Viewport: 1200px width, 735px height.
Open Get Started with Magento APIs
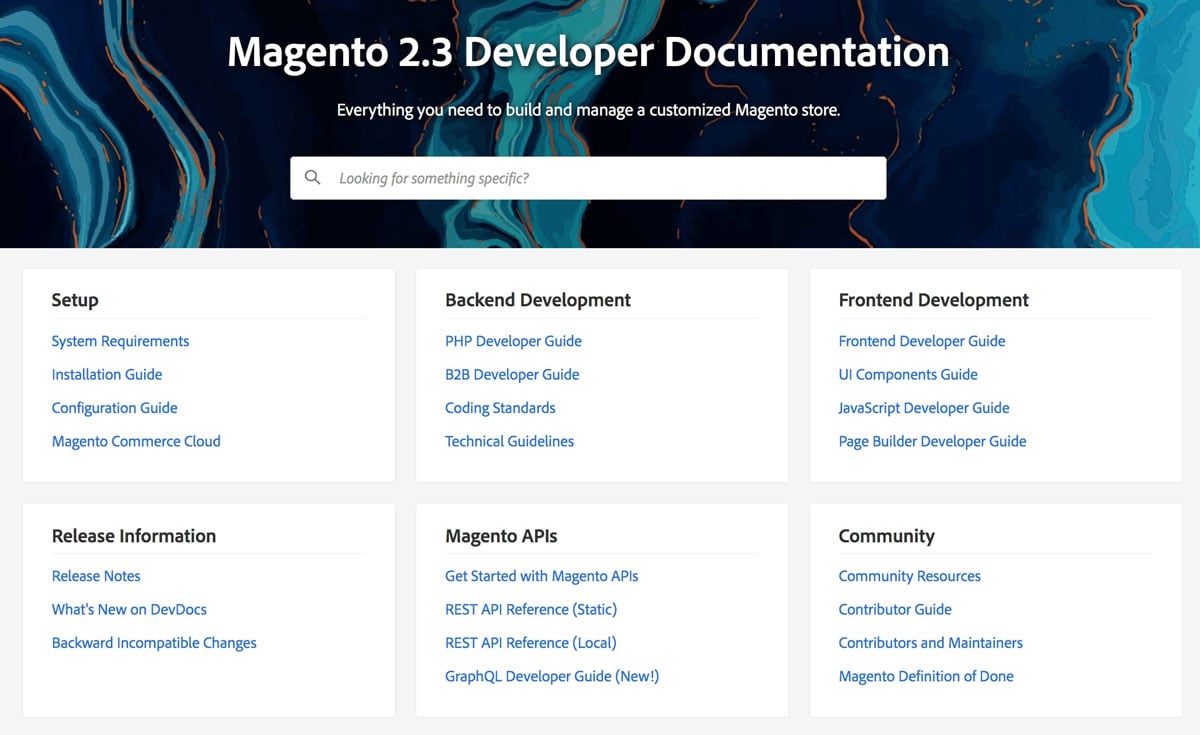pyautogui.click(x=541, y=576)
